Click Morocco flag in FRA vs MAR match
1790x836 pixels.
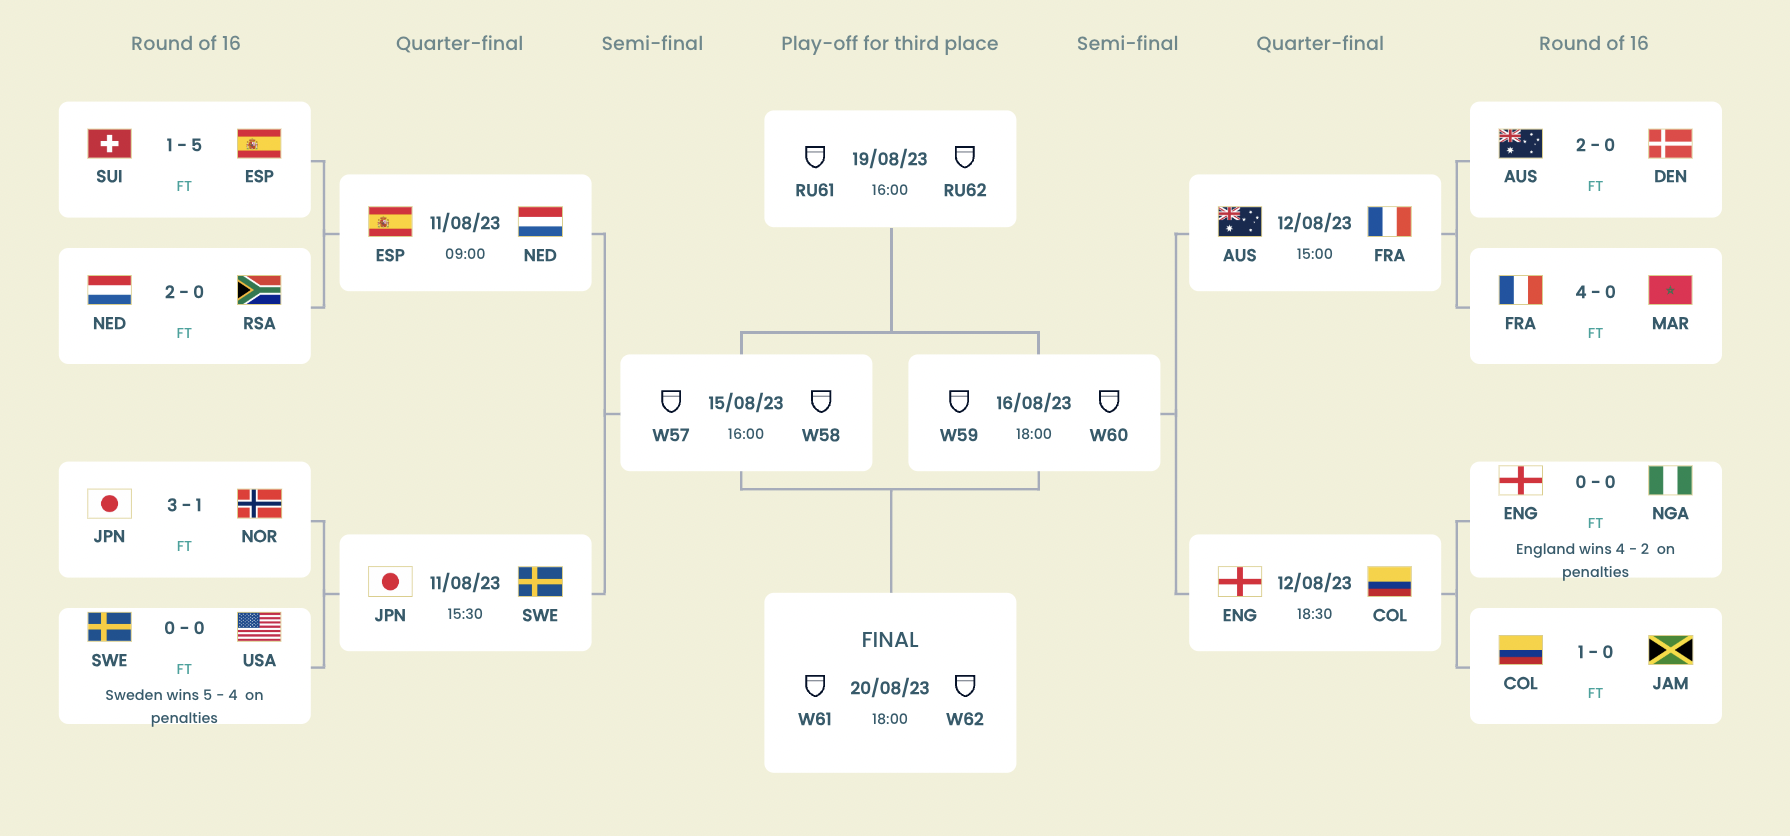point(1670,290)
